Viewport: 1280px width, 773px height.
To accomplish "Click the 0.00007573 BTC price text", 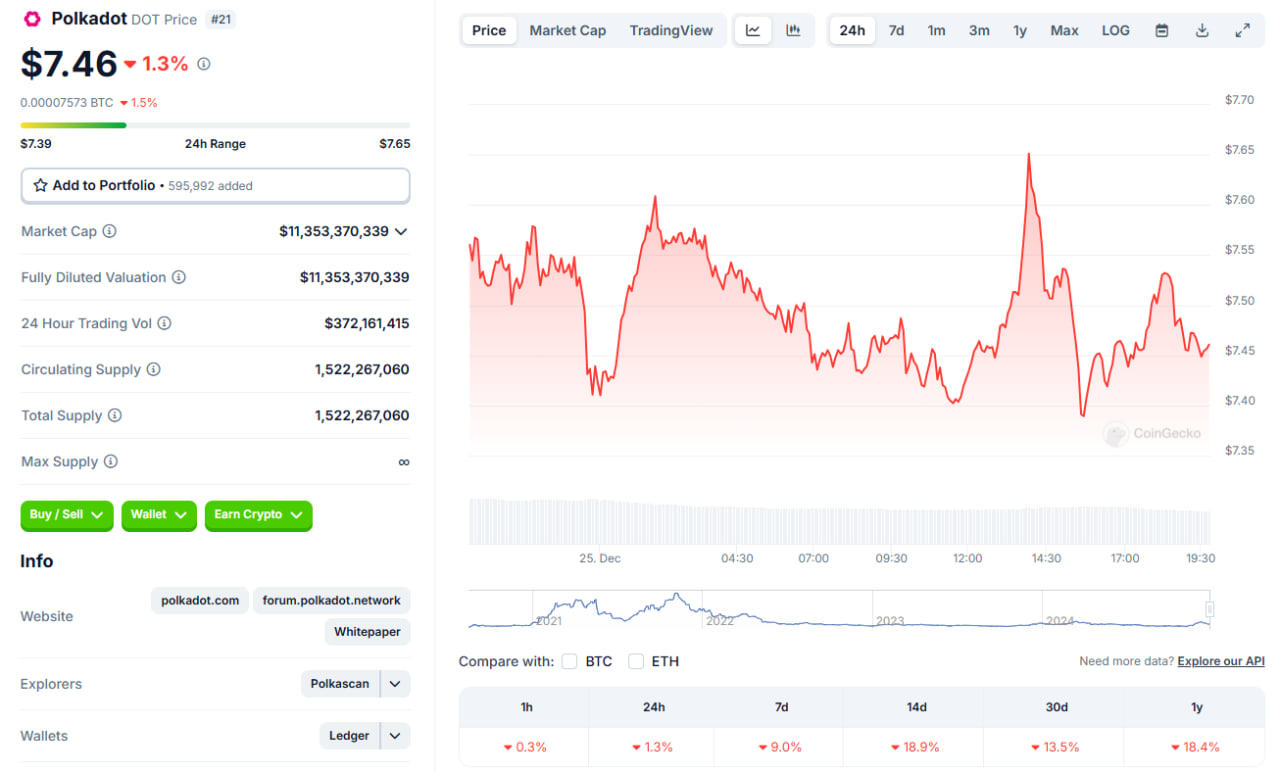I will click(x=67, y=102).
